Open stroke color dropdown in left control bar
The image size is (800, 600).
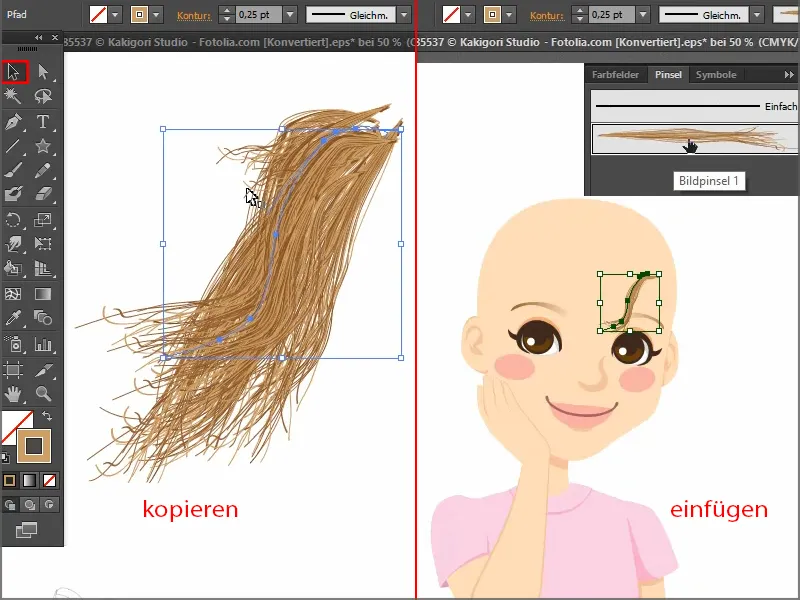pos(156,15)
